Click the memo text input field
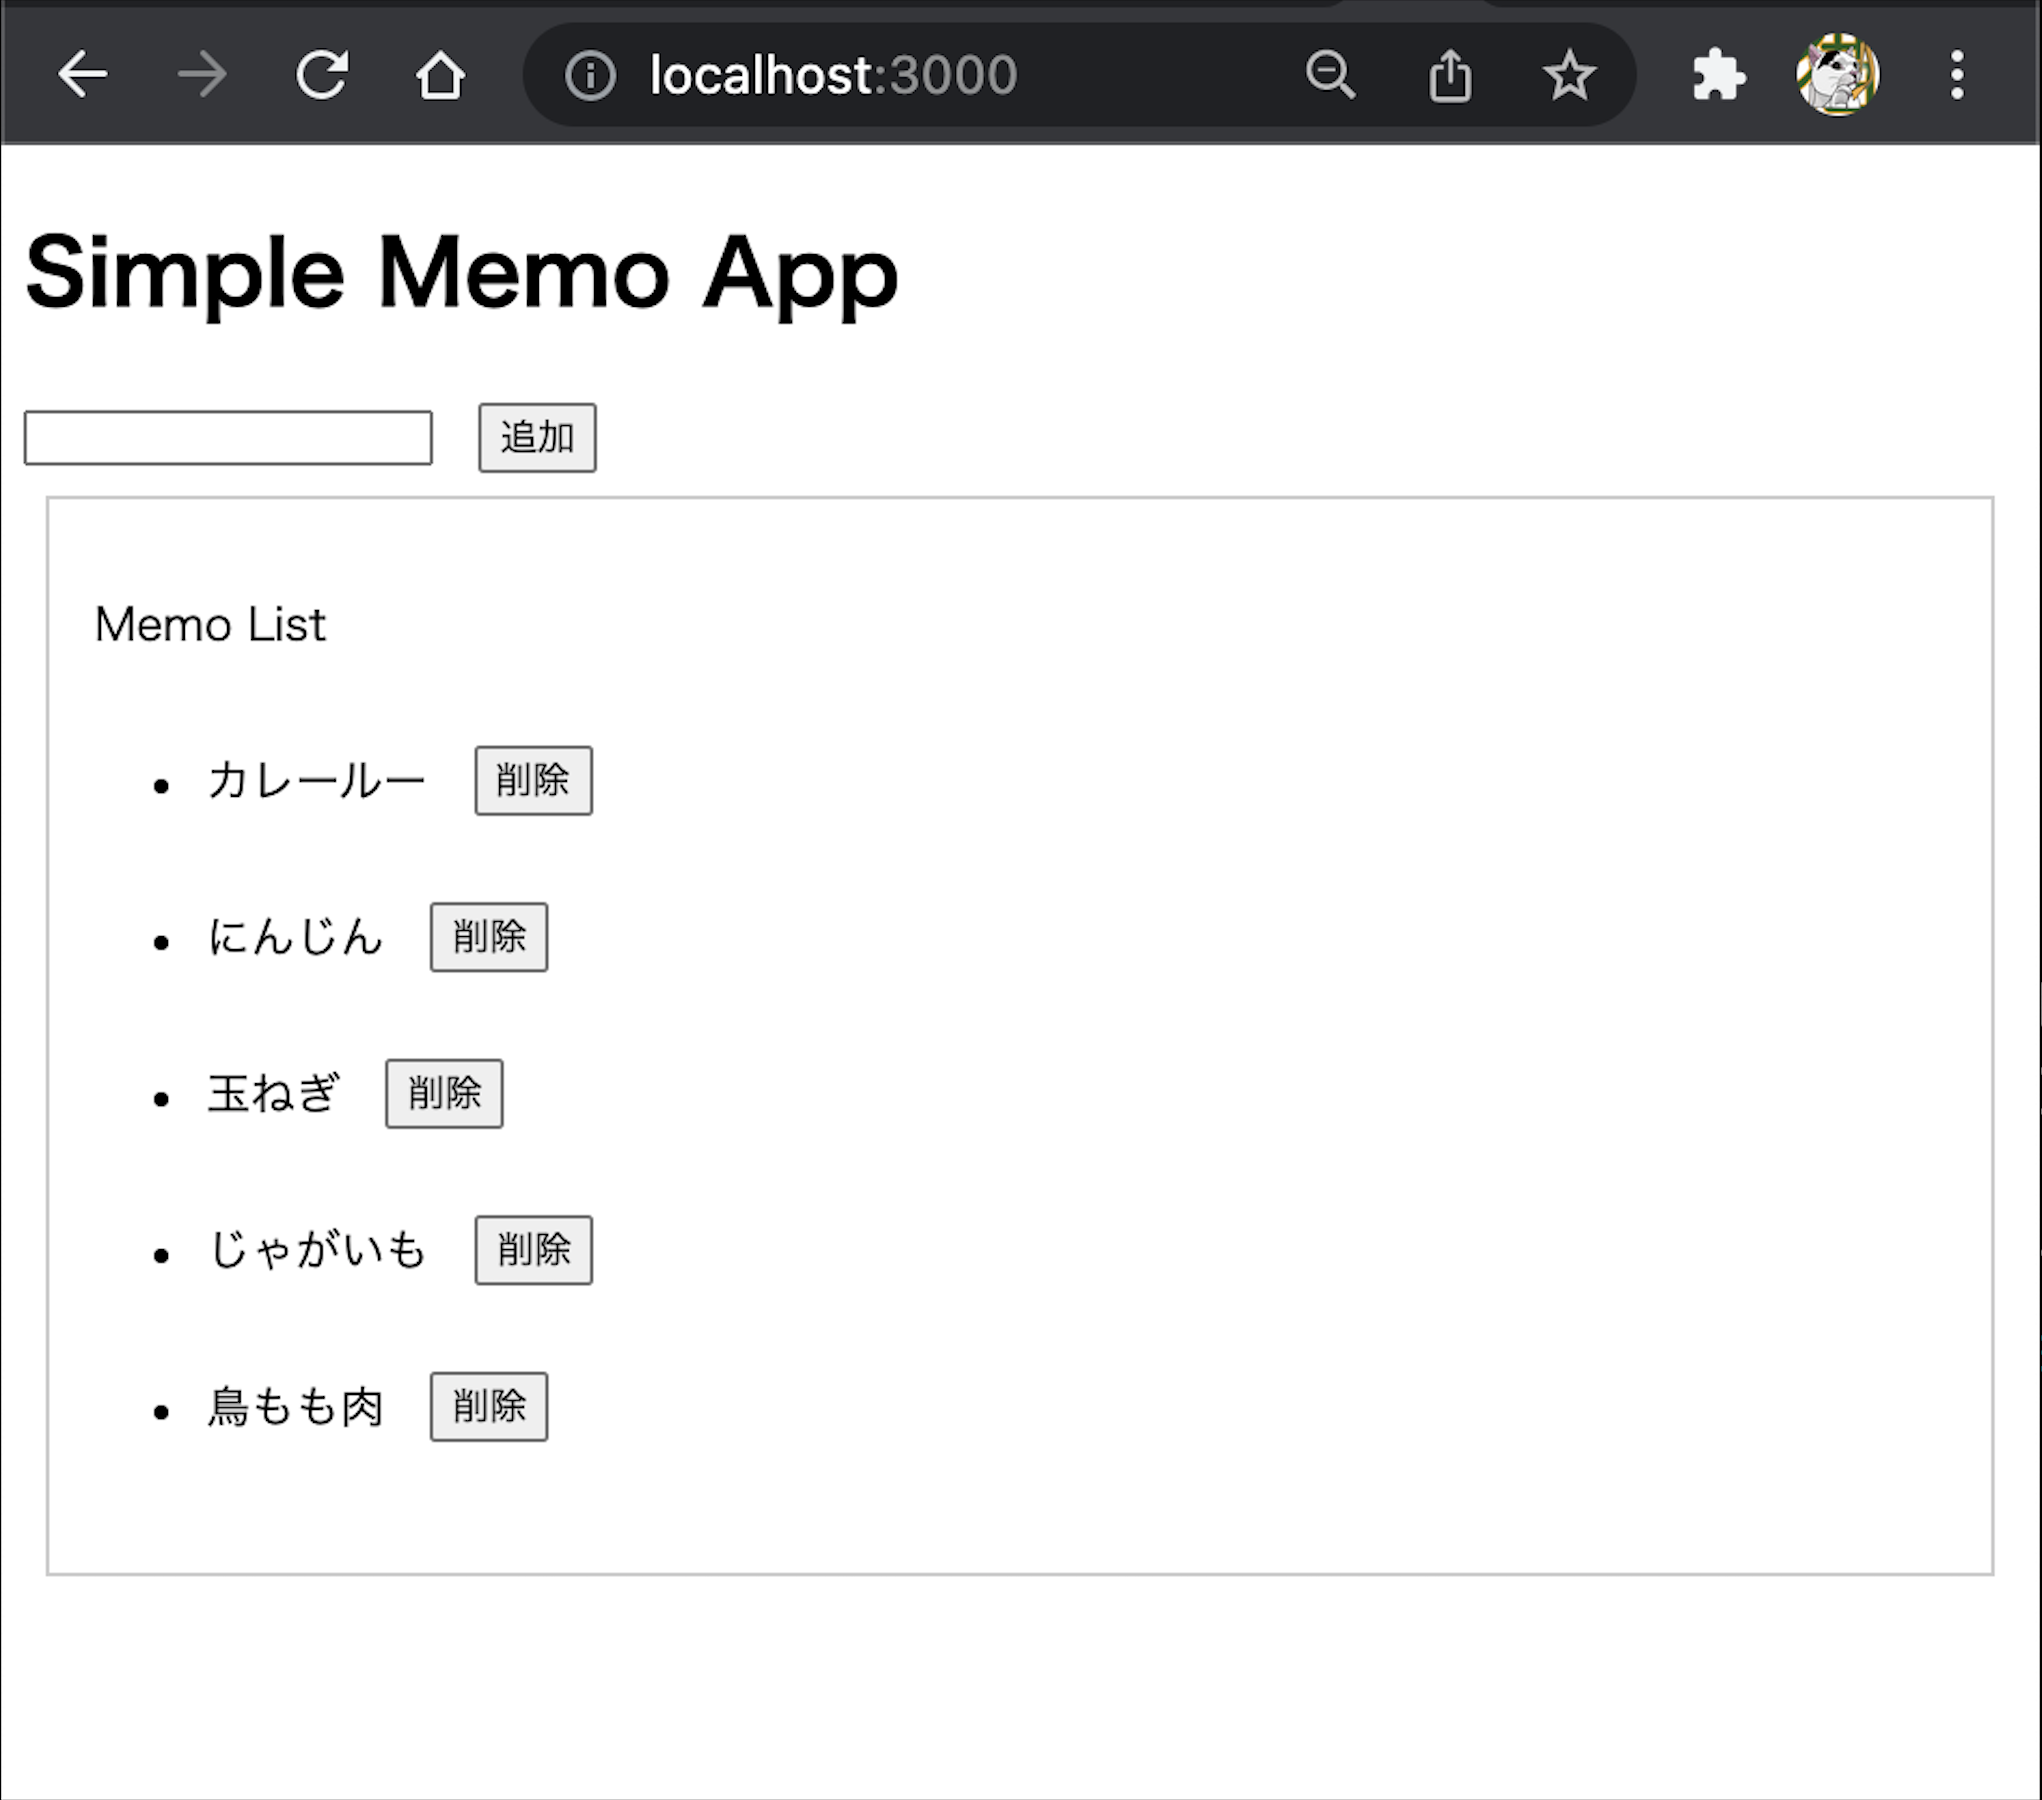The image size is (2042, 1800). (x=226, y=435)
